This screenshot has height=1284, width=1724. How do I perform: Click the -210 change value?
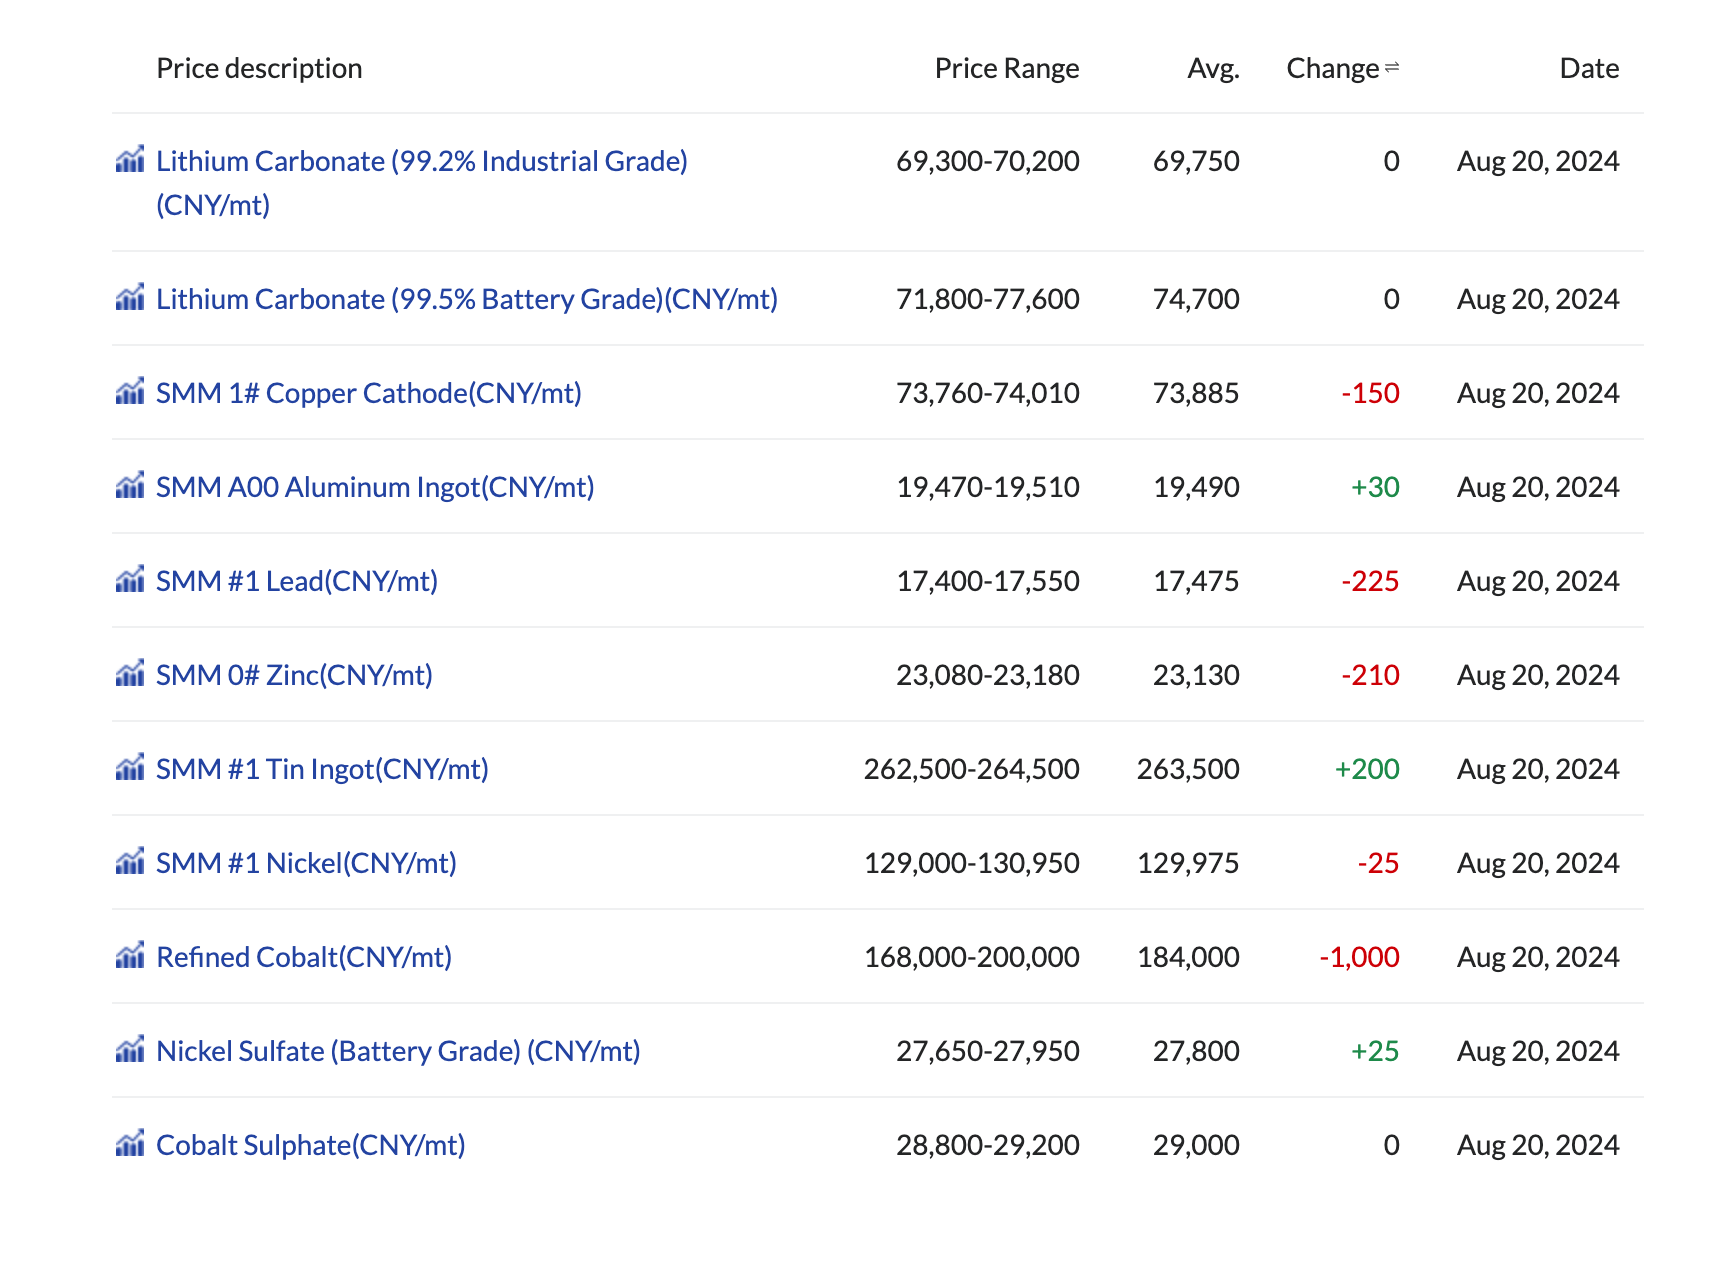pyautogui.click(x=1370, y=675)
